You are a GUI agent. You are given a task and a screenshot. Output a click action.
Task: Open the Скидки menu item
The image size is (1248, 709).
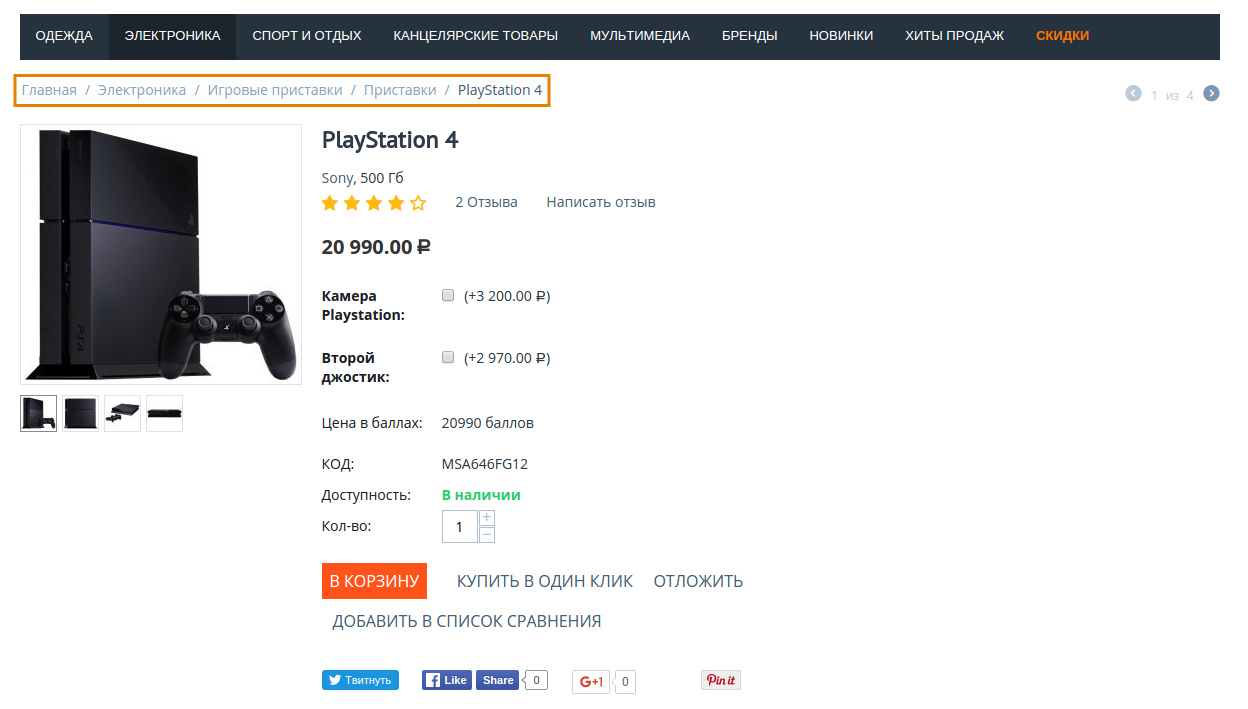(x=1062, y=36)
